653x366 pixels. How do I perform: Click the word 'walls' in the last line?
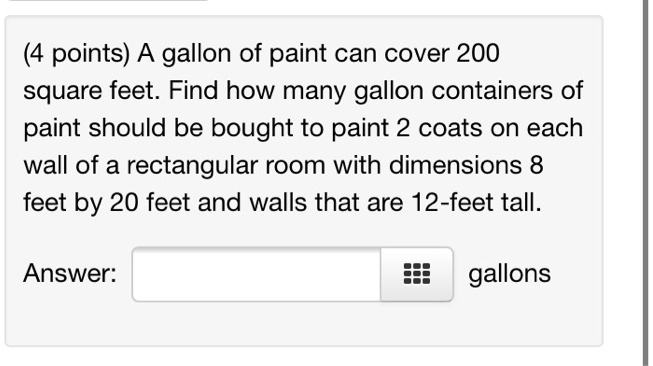(278, 202)
